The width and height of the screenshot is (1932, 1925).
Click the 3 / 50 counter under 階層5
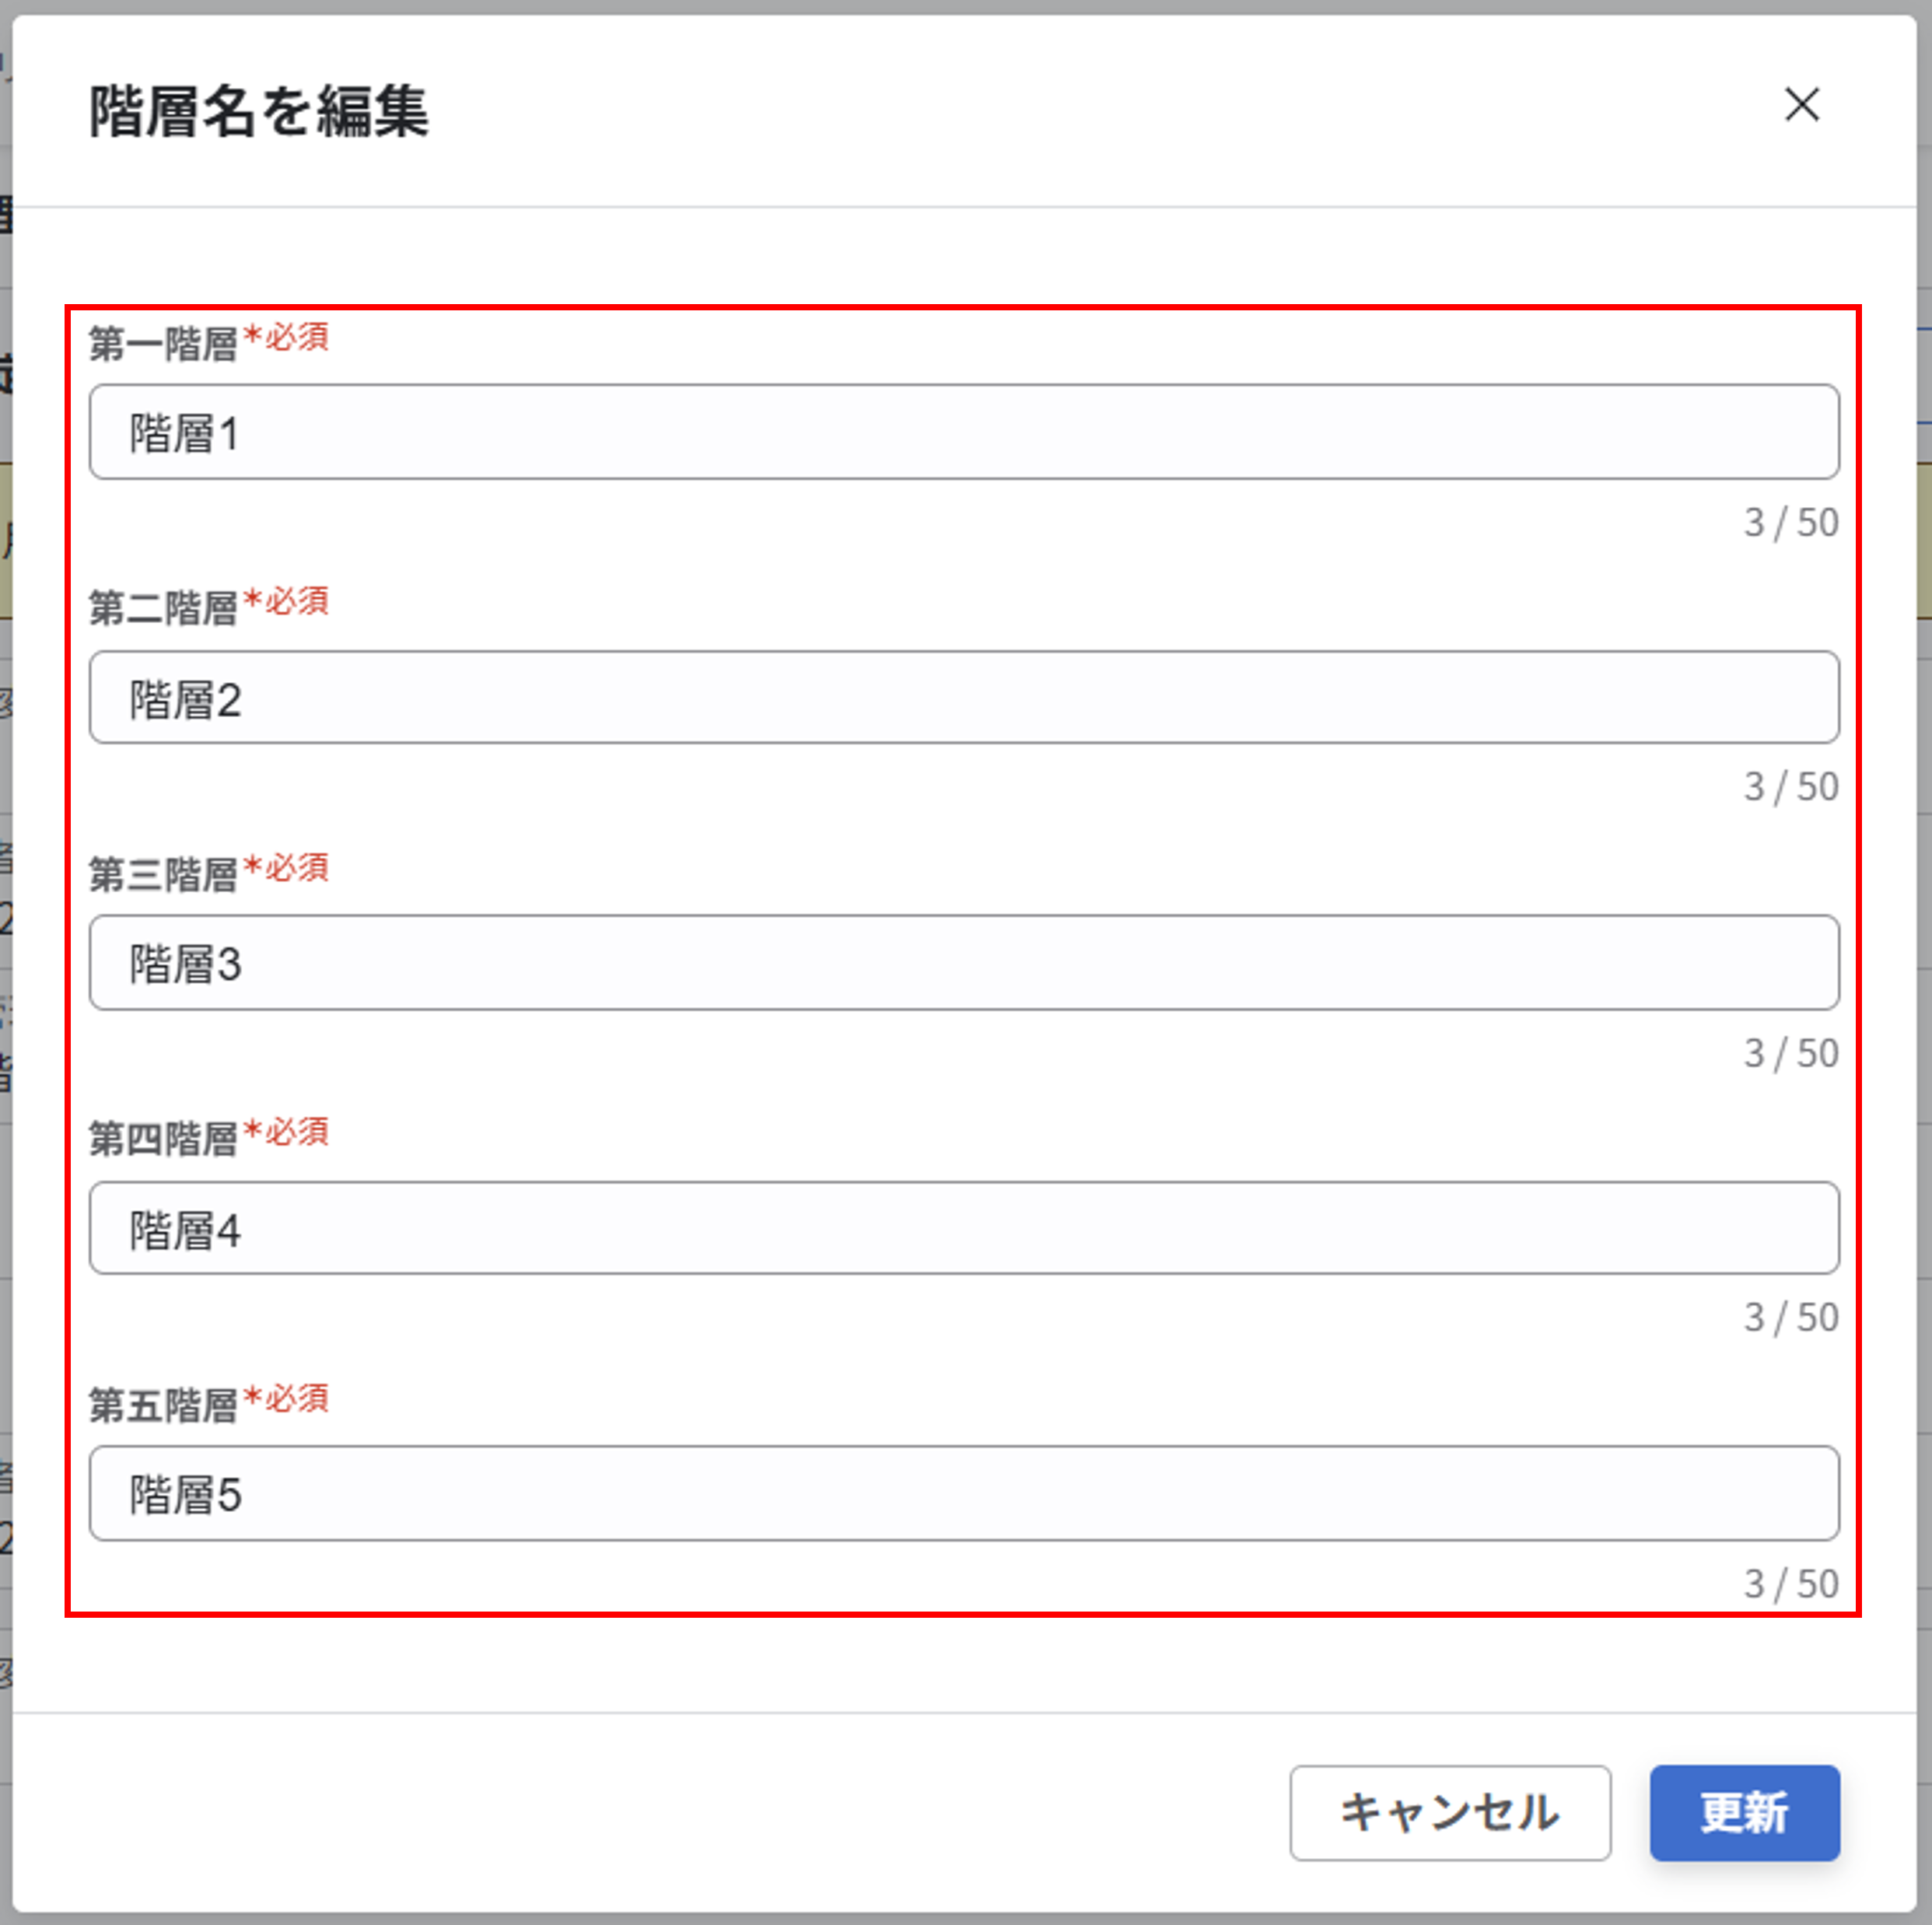[x=1791, y=1584]
